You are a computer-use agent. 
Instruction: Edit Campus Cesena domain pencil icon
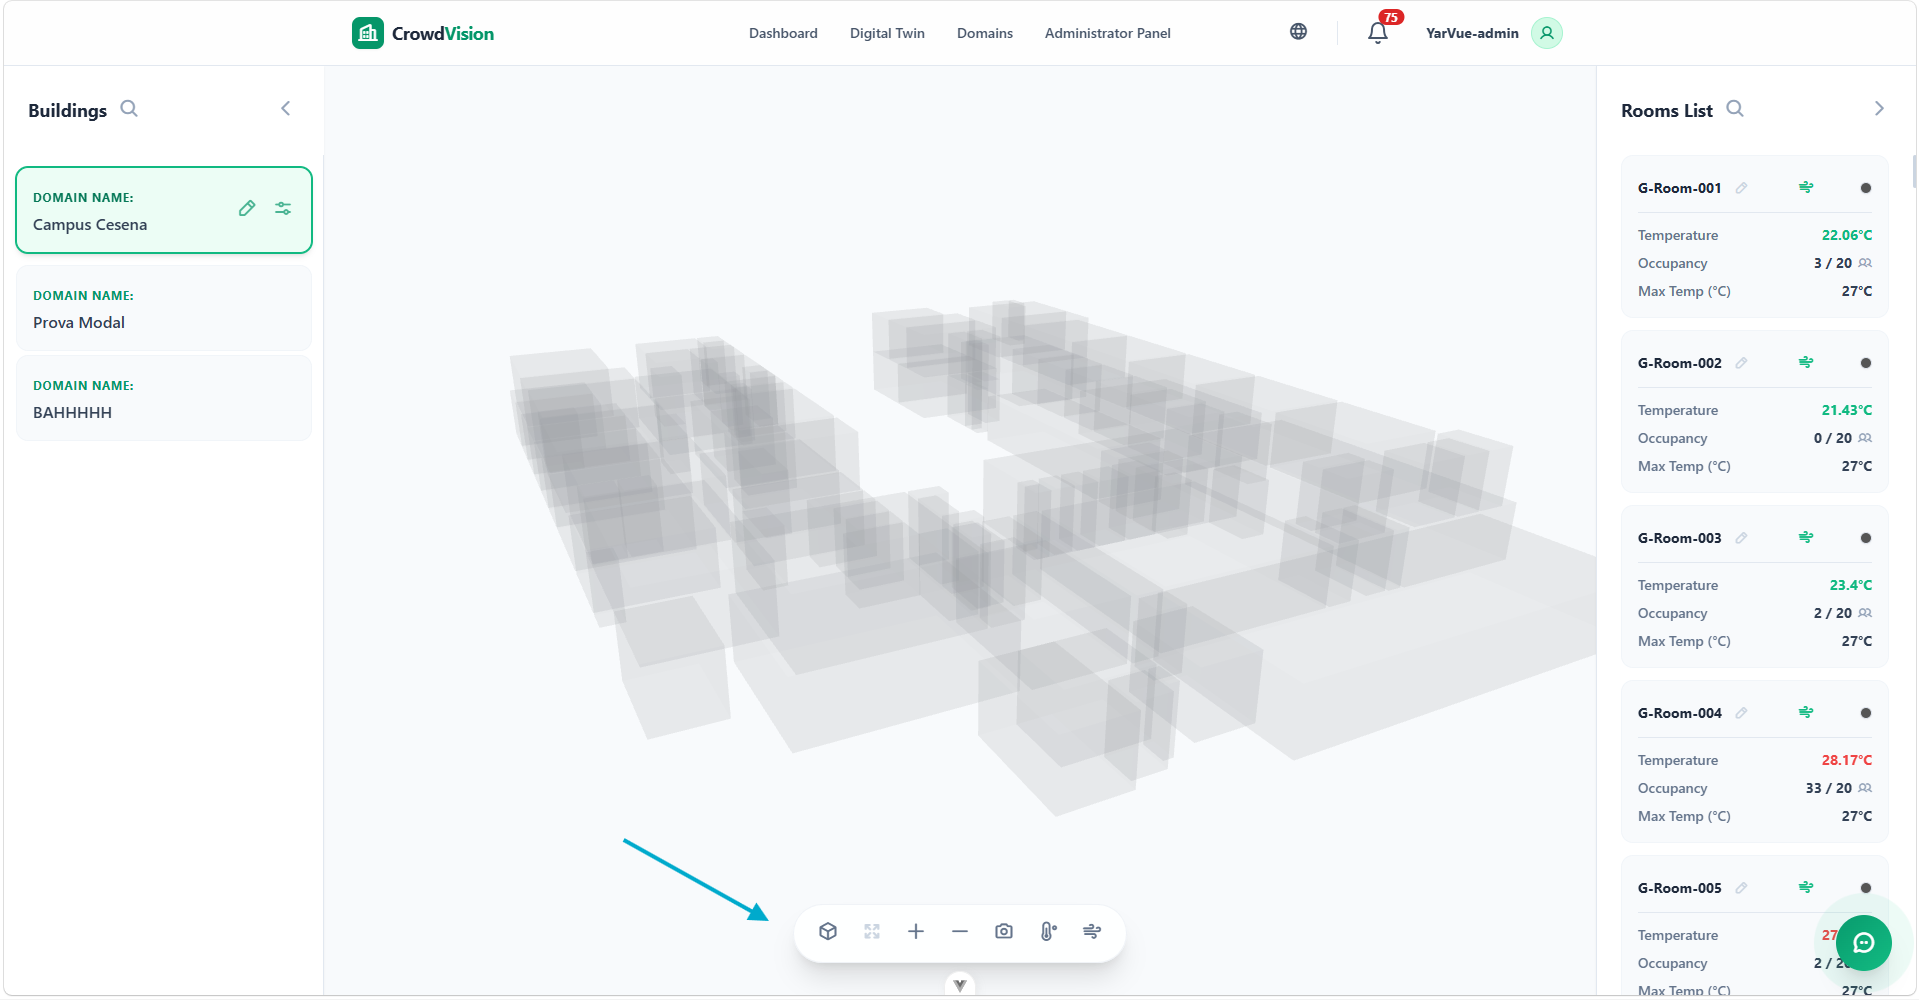tap(247, 208)
